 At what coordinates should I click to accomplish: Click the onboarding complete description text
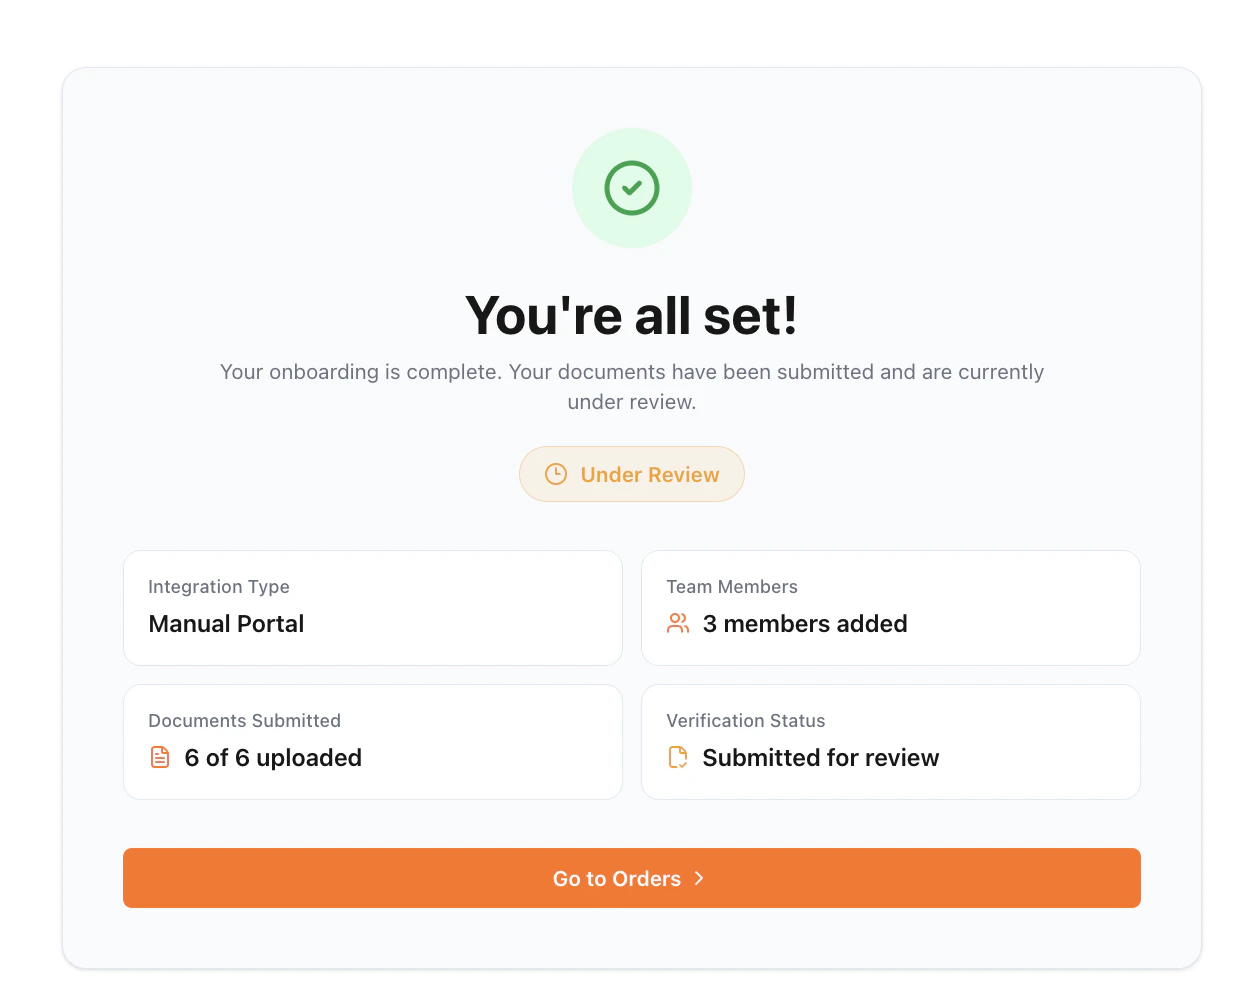[x=632, y=387]
